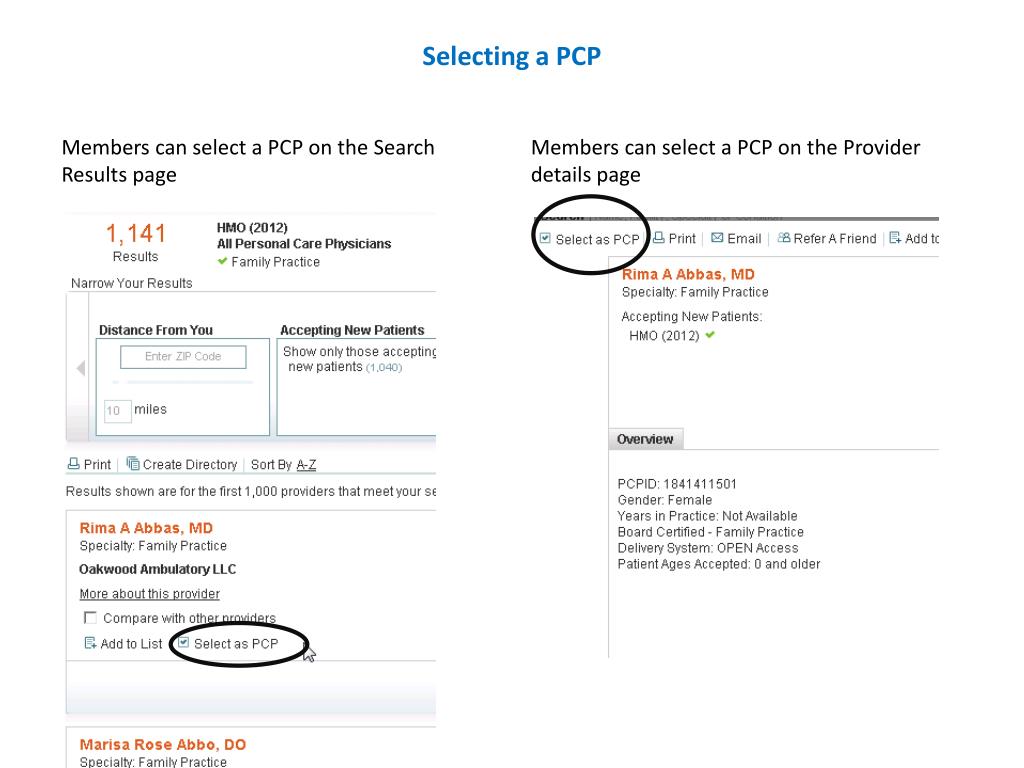Click the Select as PCP icon in search results
Image resolution: width=1024 pixels, height=768 pixels.
[184, 643]
